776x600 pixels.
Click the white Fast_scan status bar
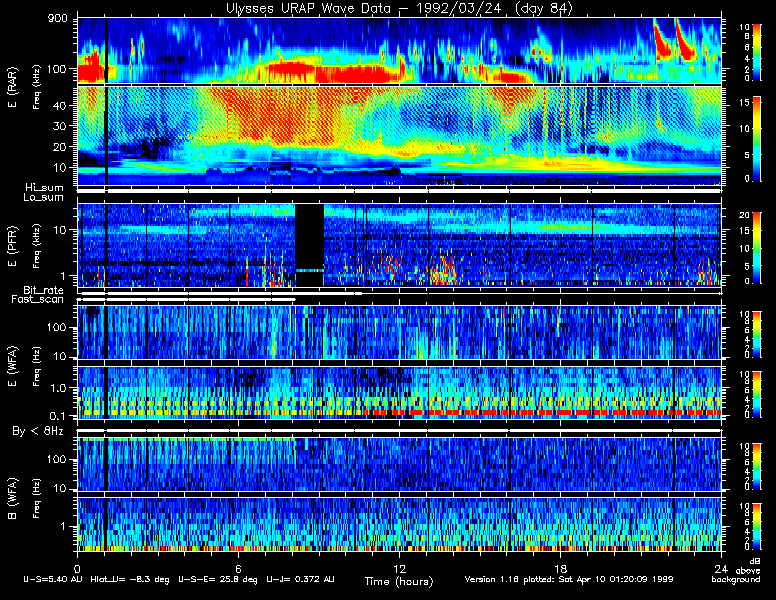(187, 300)
